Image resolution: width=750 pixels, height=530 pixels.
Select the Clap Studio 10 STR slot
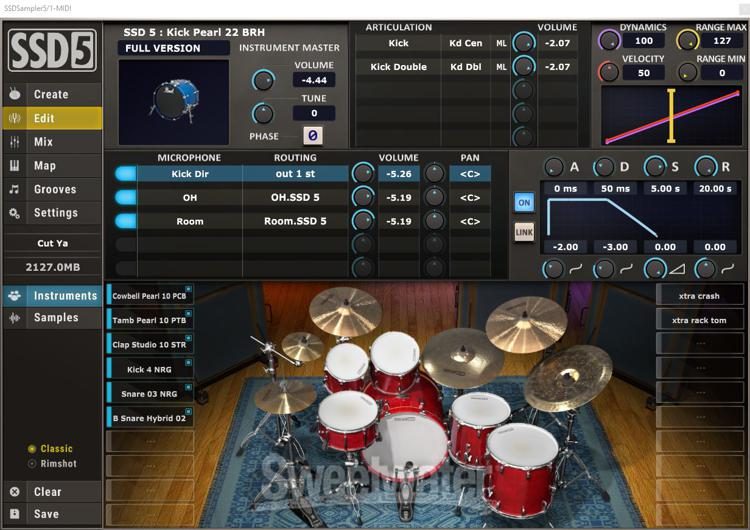click(150, 344)
